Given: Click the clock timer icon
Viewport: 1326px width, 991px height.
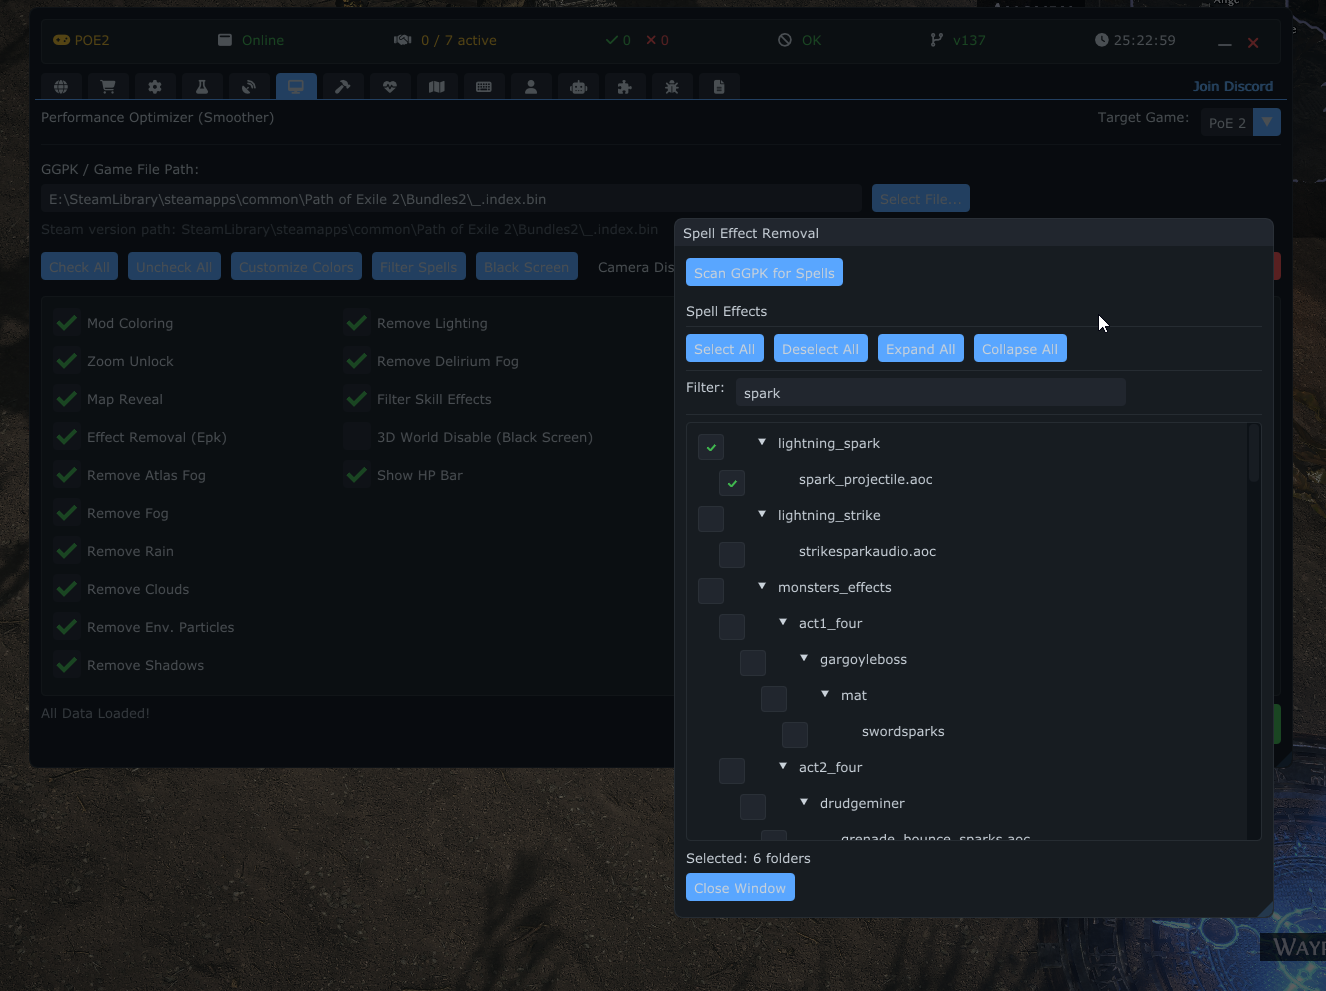Looking at the screenshot, I should [1102, 40].
